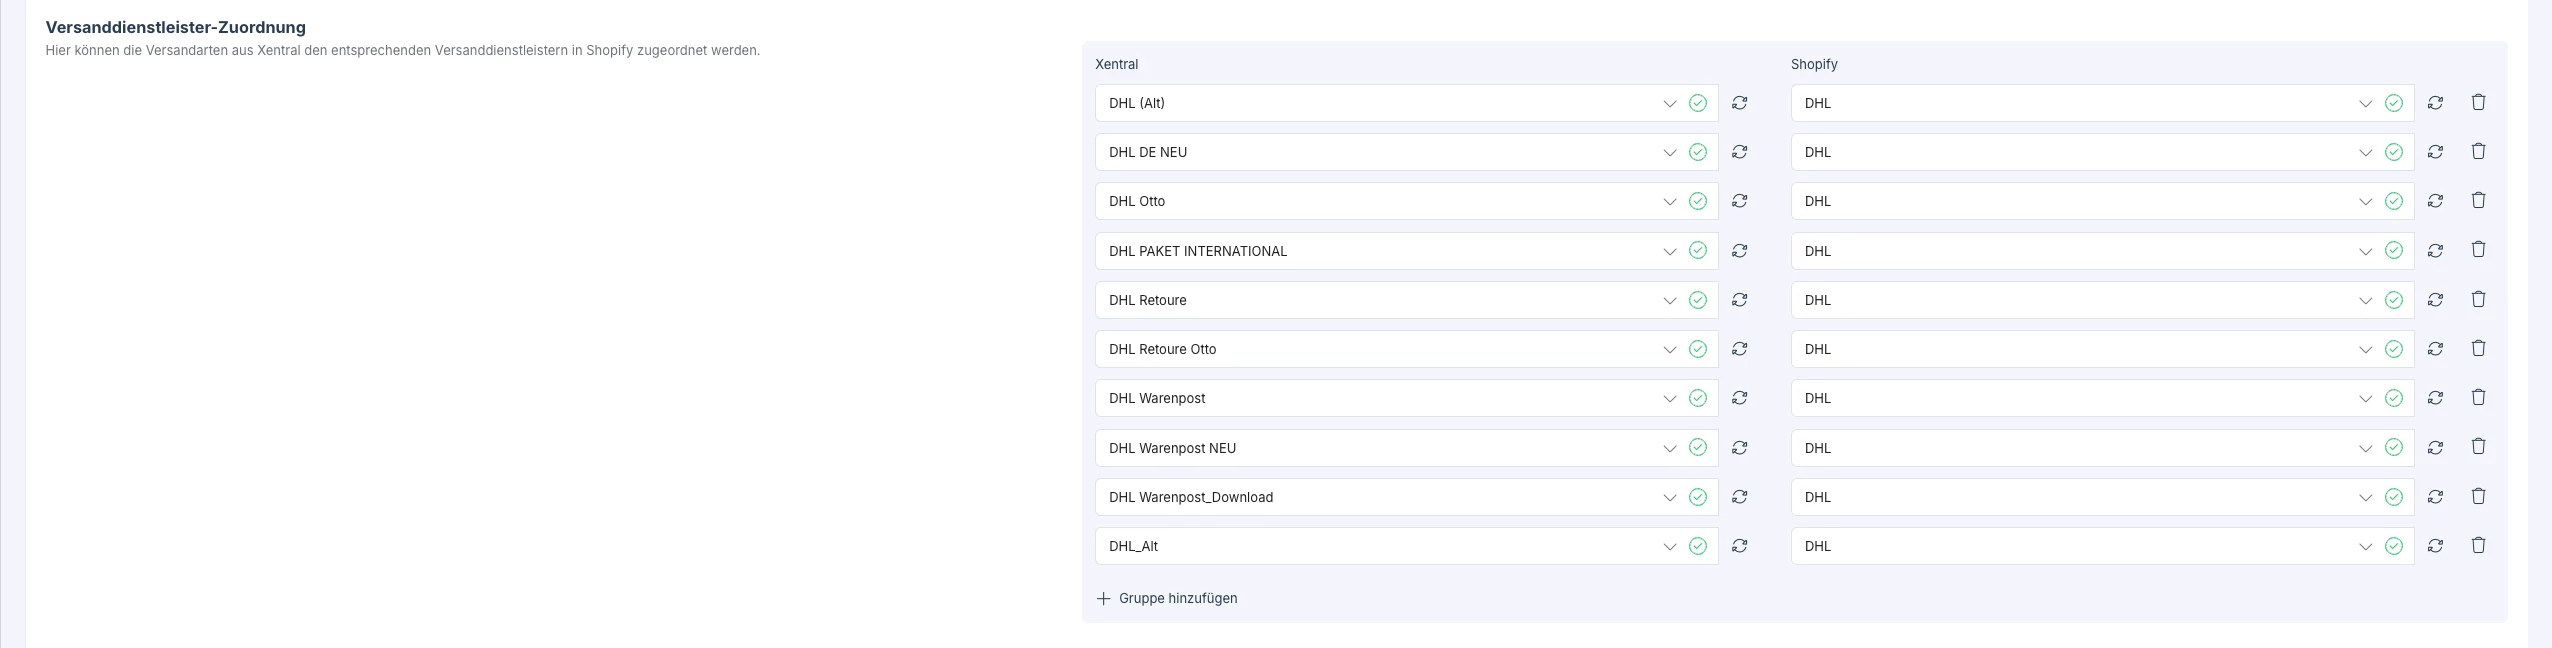Expand Shopify dropdown in DHL Otto row
Viewport: 2552px width, 648px height.
[x=2365, y=201]
